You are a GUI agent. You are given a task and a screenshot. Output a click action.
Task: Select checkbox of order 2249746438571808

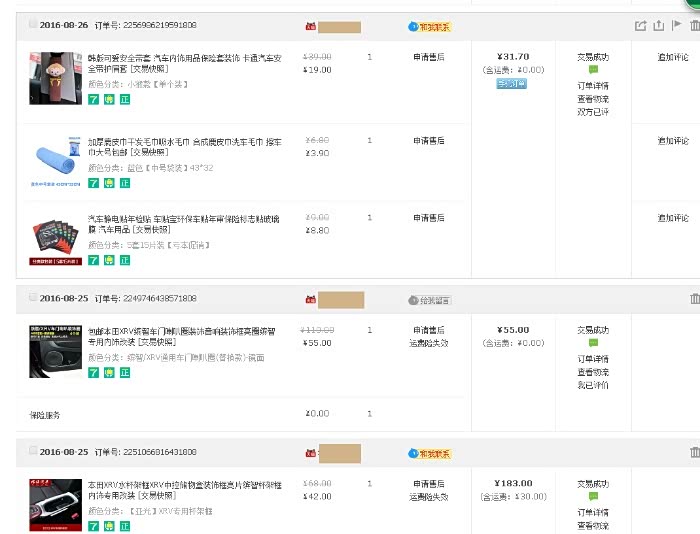tap(33, 298)
